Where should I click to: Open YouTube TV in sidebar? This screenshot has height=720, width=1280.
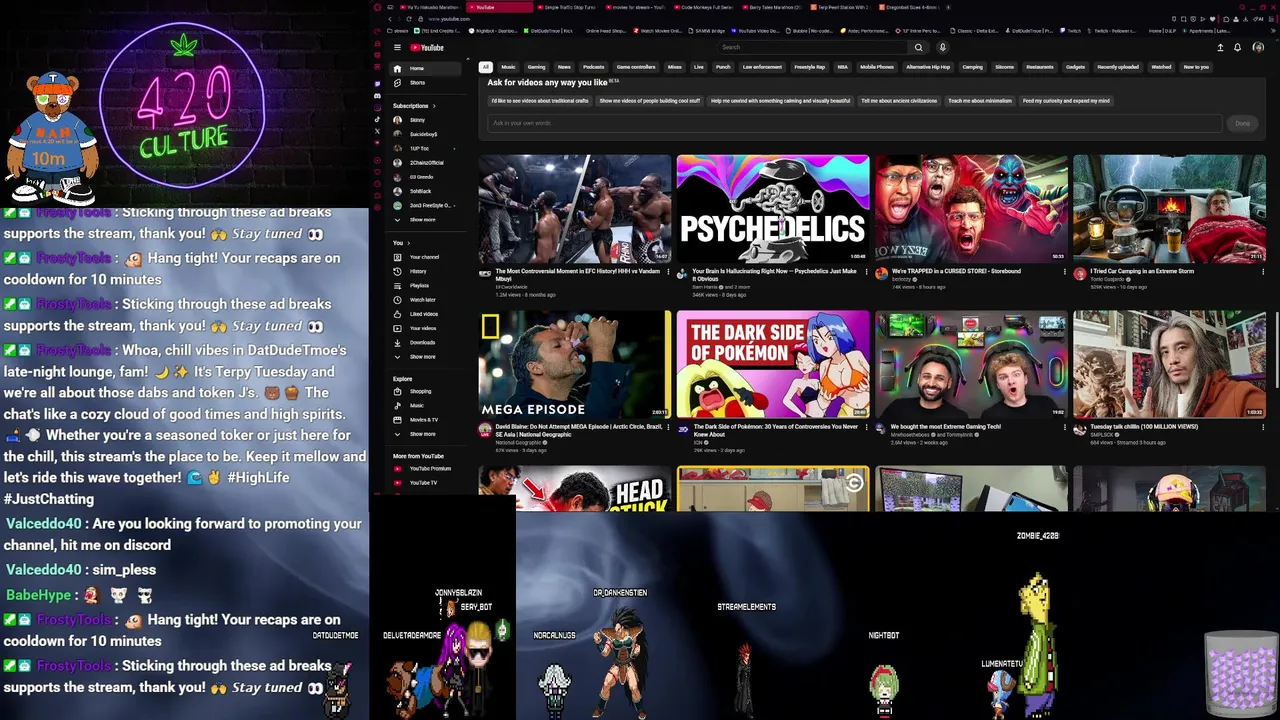tap(425, 483)
